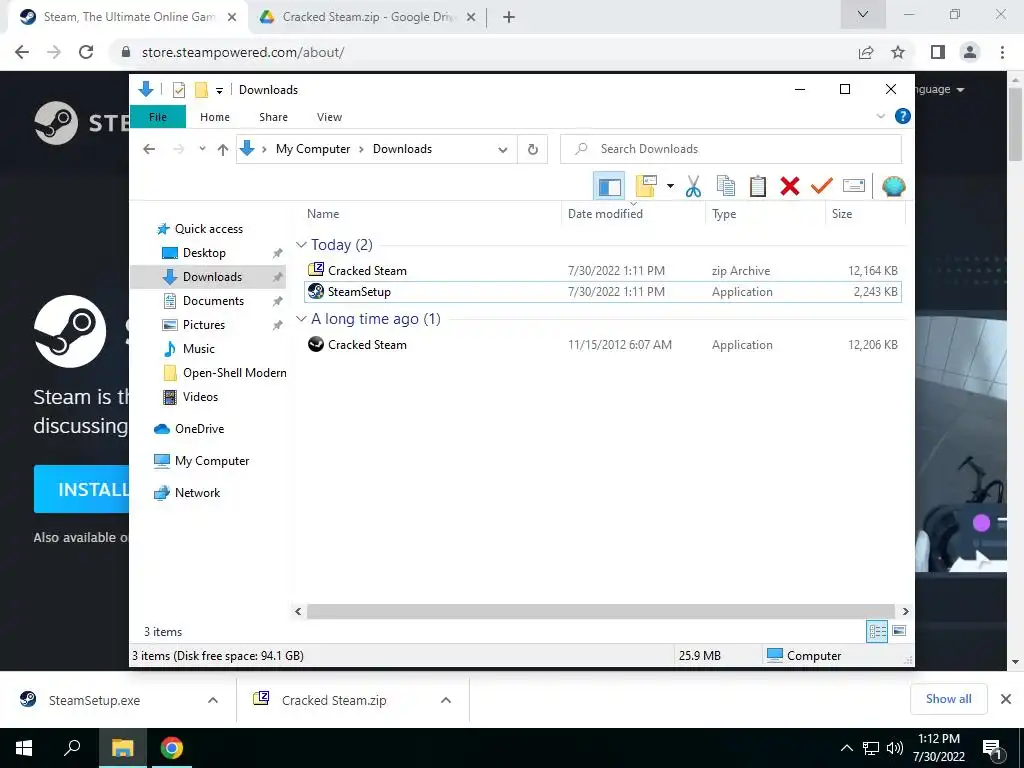Viewport: 1024px width, 768px height.
Task: Collapse the Today (2) group
Action: (301, 245)
